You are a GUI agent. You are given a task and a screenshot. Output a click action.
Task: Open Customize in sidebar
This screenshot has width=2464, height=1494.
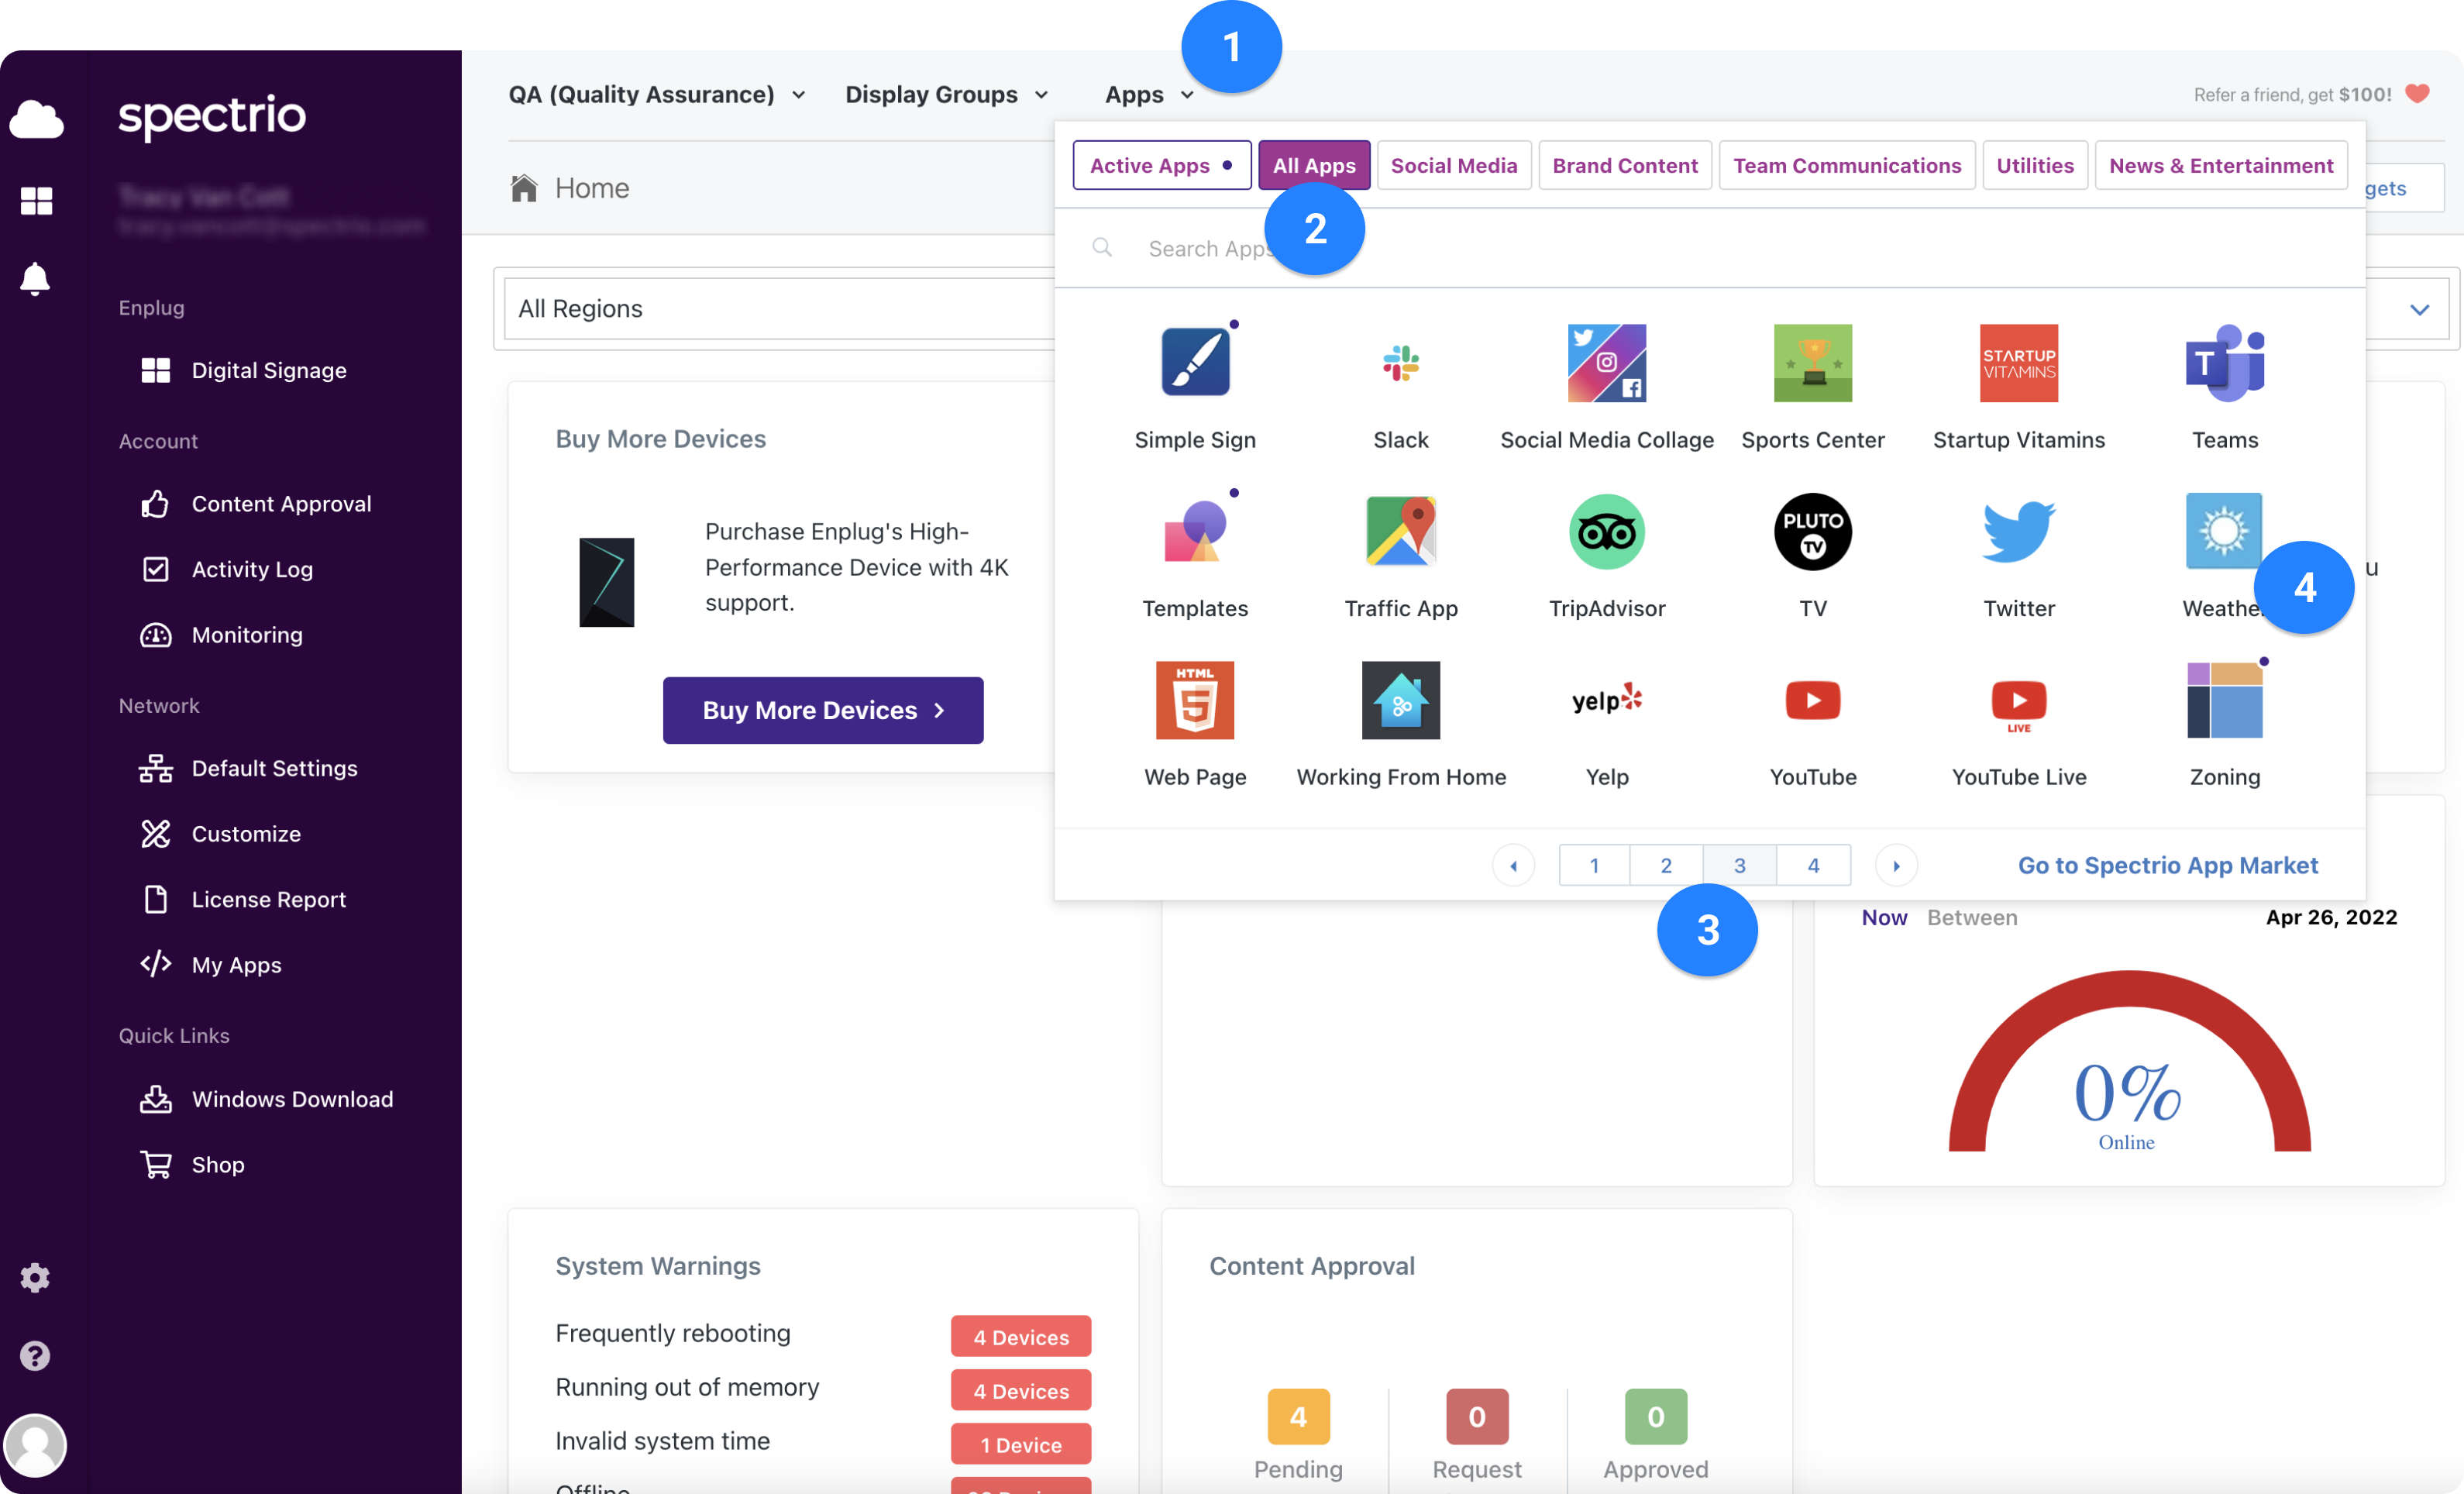220,834
